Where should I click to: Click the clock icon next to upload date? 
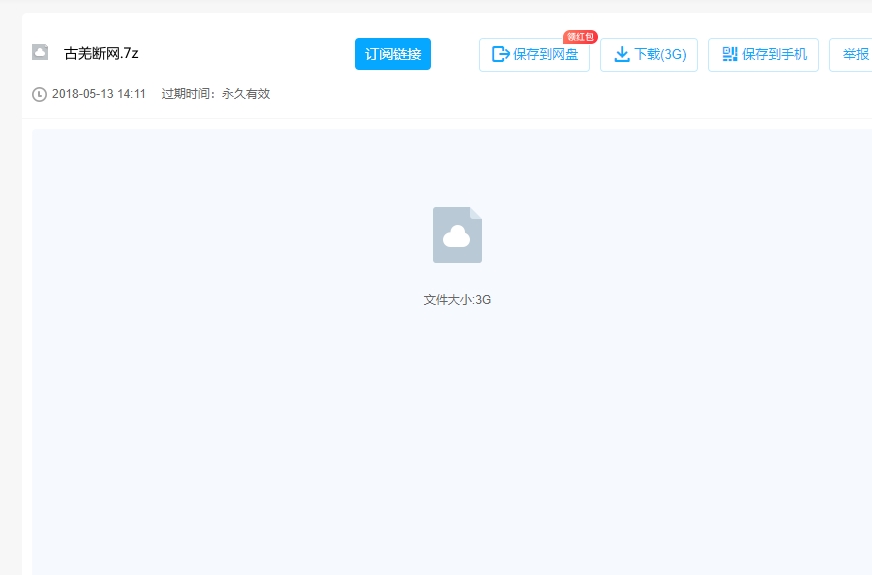[x=39, y=94]
